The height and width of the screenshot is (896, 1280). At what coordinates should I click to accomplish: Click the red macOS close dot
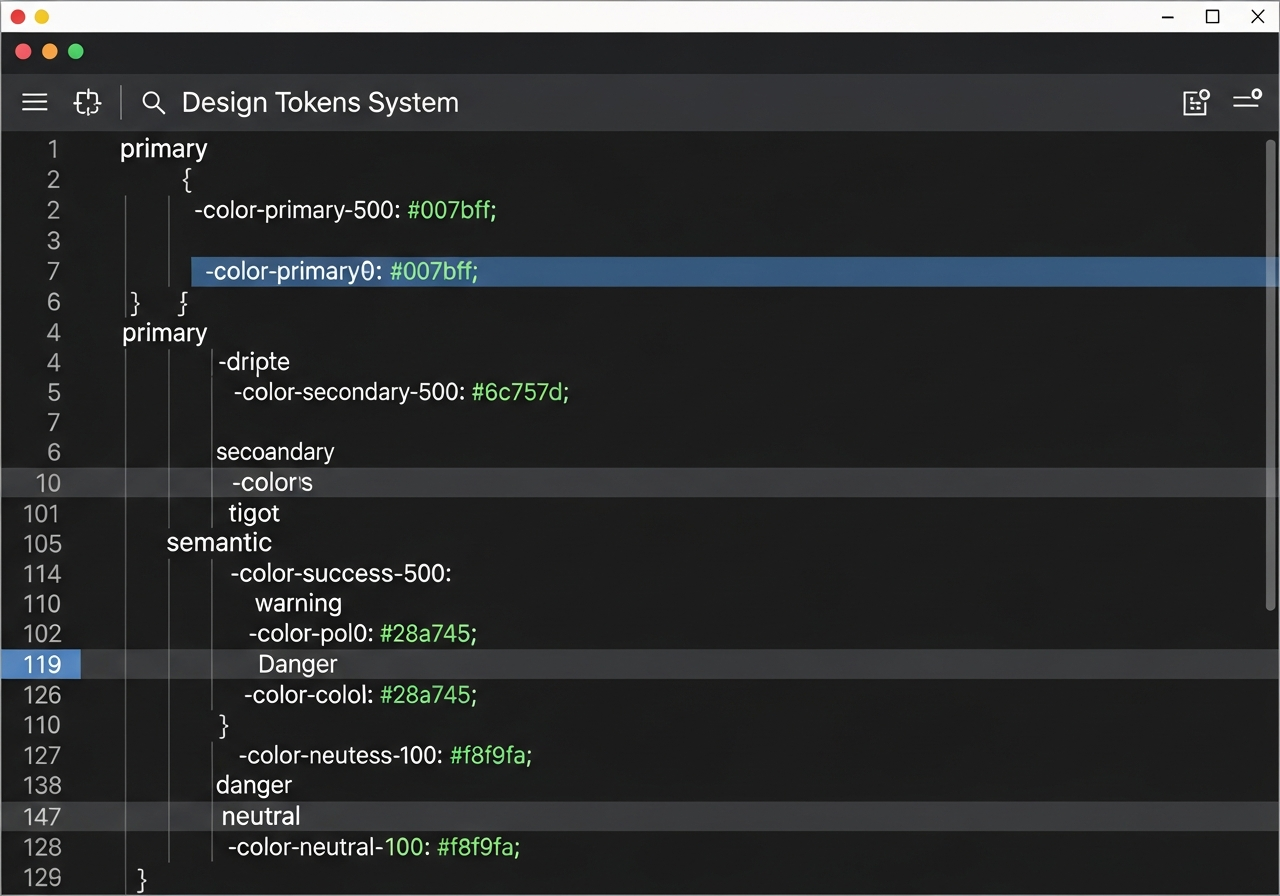click(x=23, y=51)
